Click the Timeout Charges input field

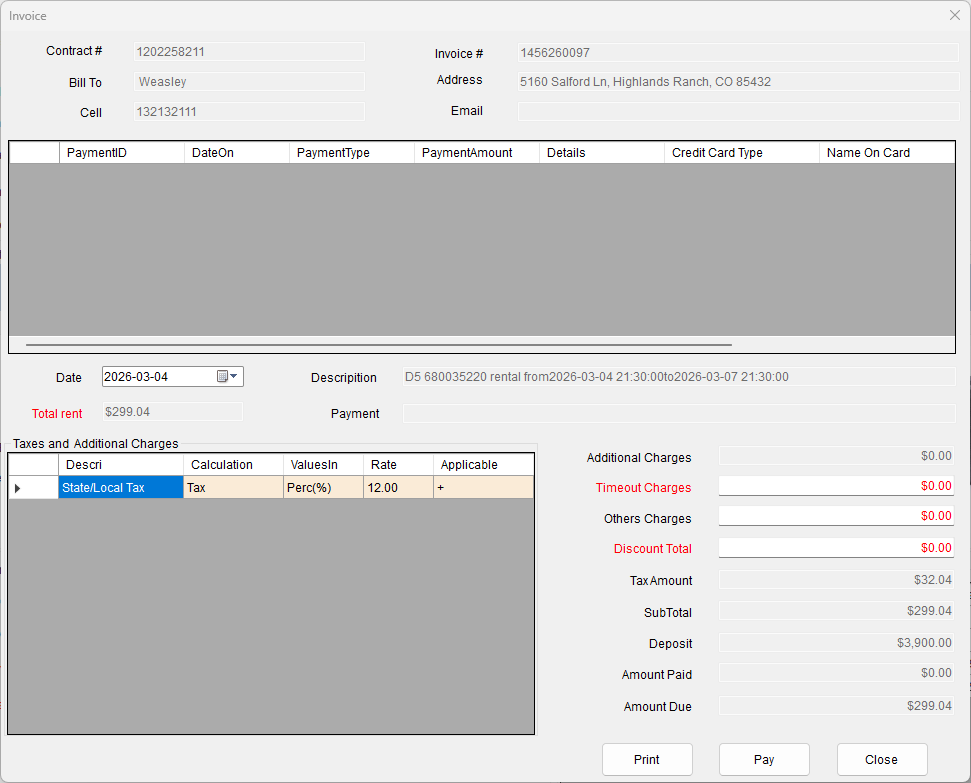(x=836, y=486)
